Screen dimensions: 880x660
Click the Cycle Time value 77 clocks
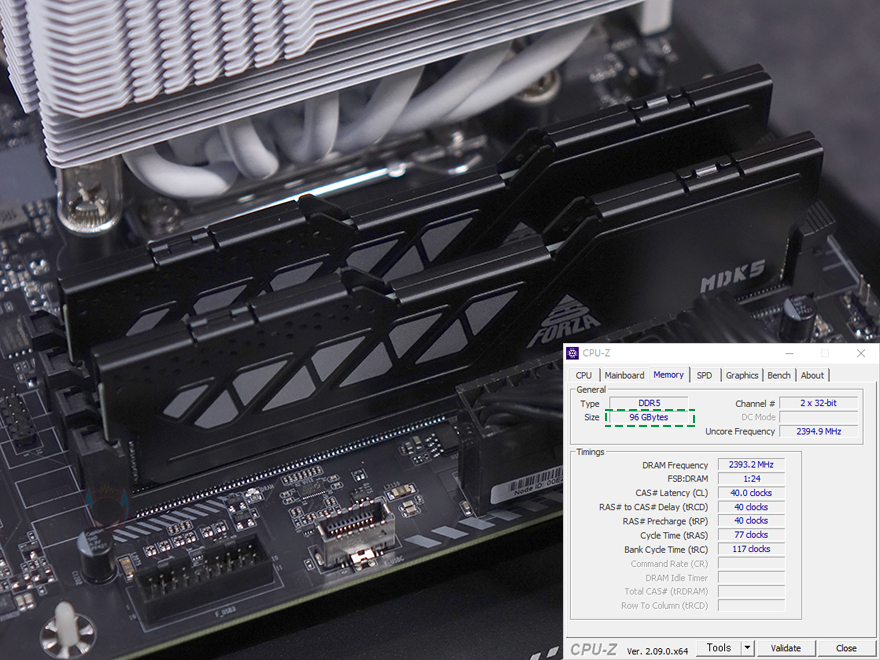[x=751, y=535]
